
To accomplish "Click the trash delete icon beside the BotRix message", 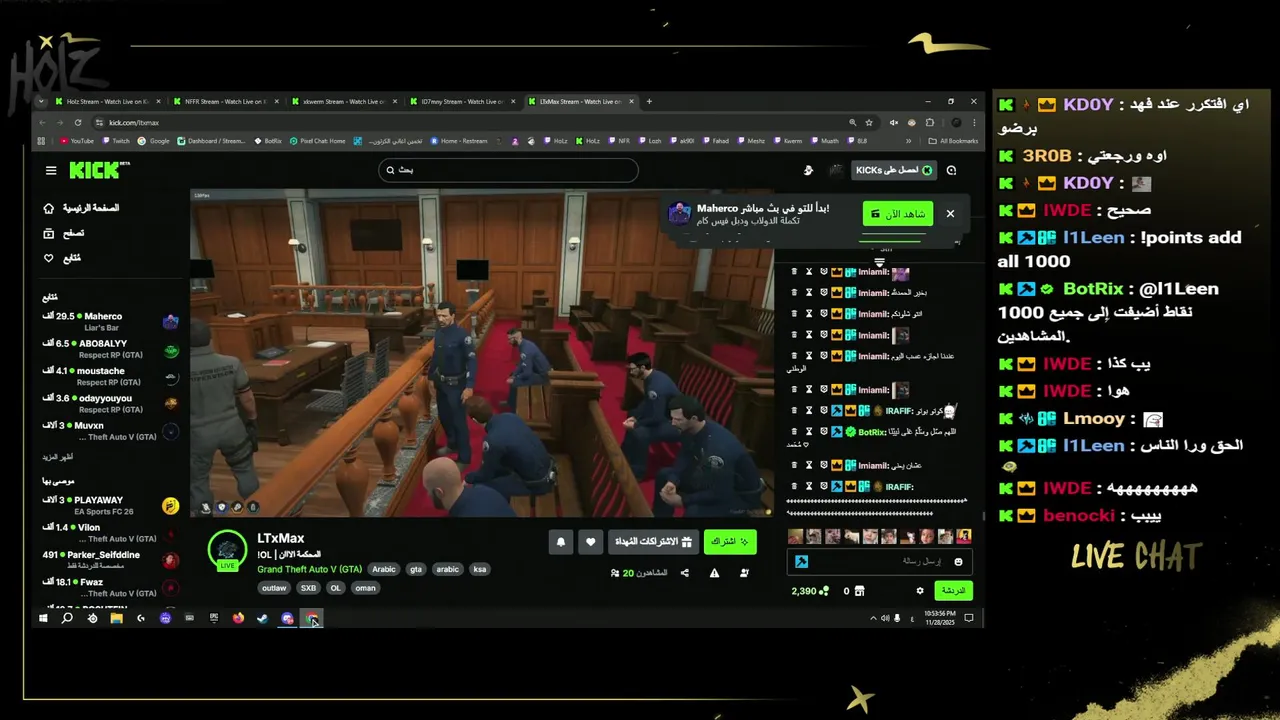I will [x=795, y=432].
